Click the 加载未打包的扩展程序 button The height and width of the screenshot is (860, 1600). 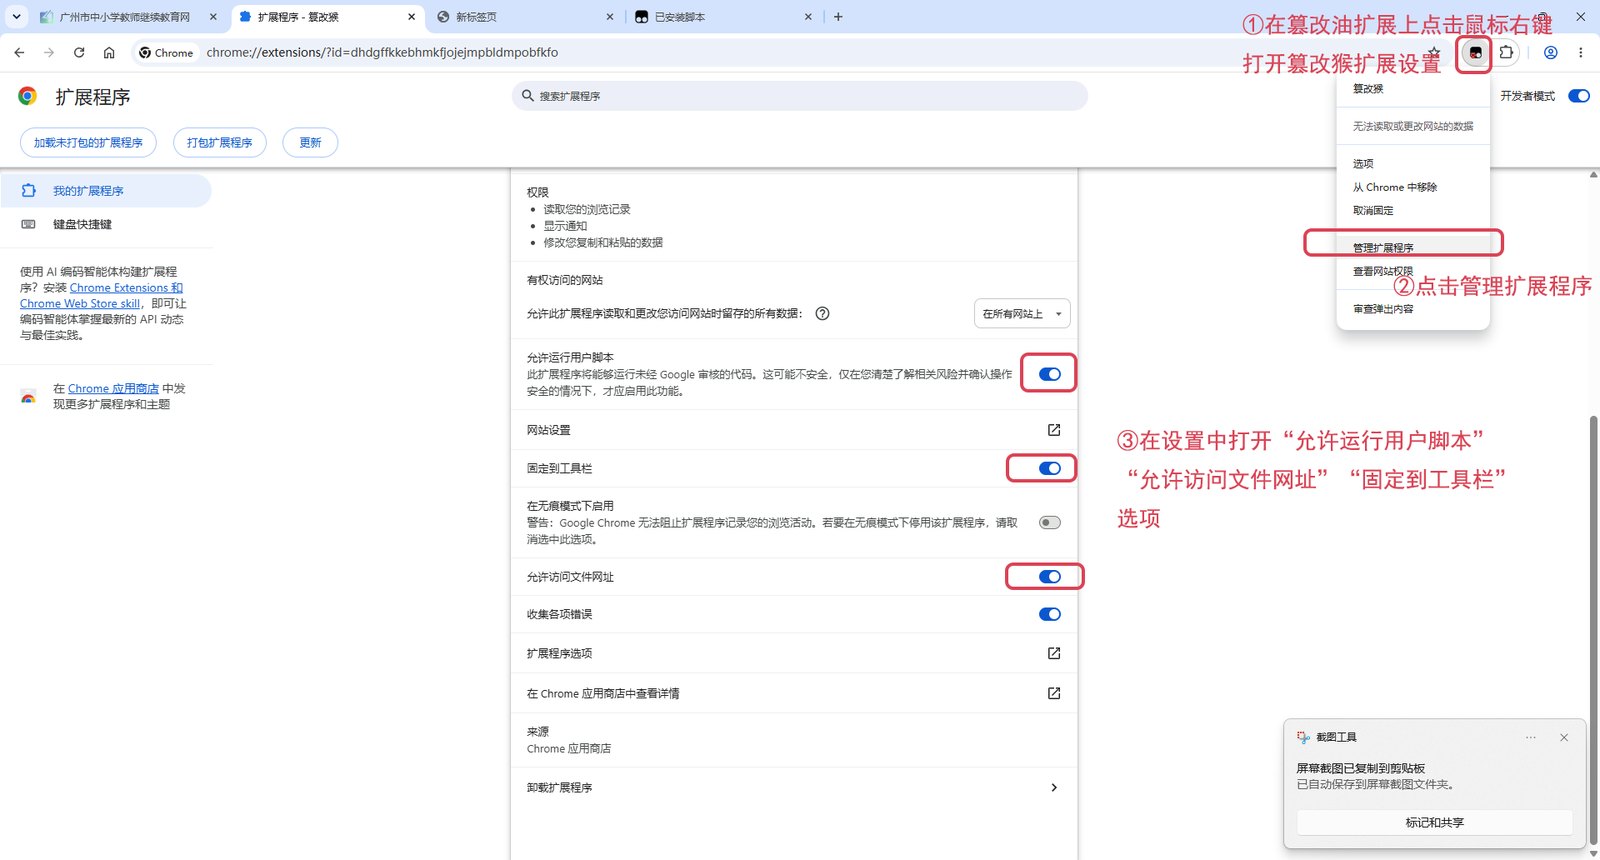click(x=88, y=142)
